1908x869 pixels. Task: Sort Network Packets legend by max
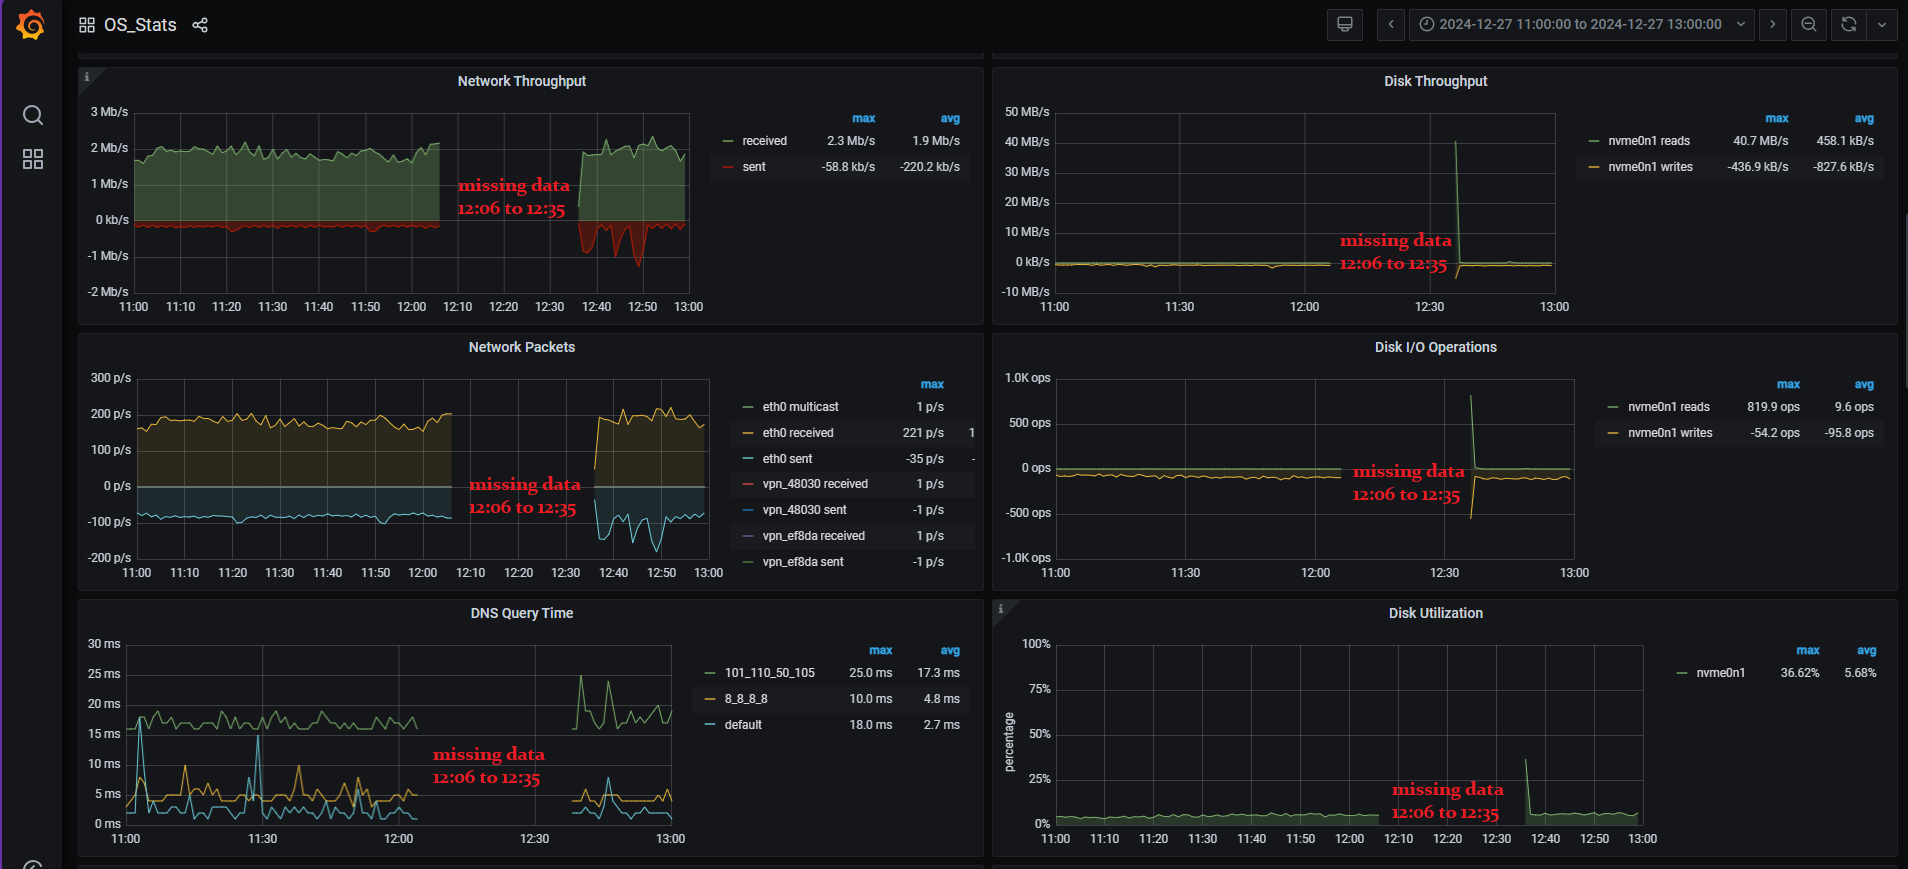point(932,384)
